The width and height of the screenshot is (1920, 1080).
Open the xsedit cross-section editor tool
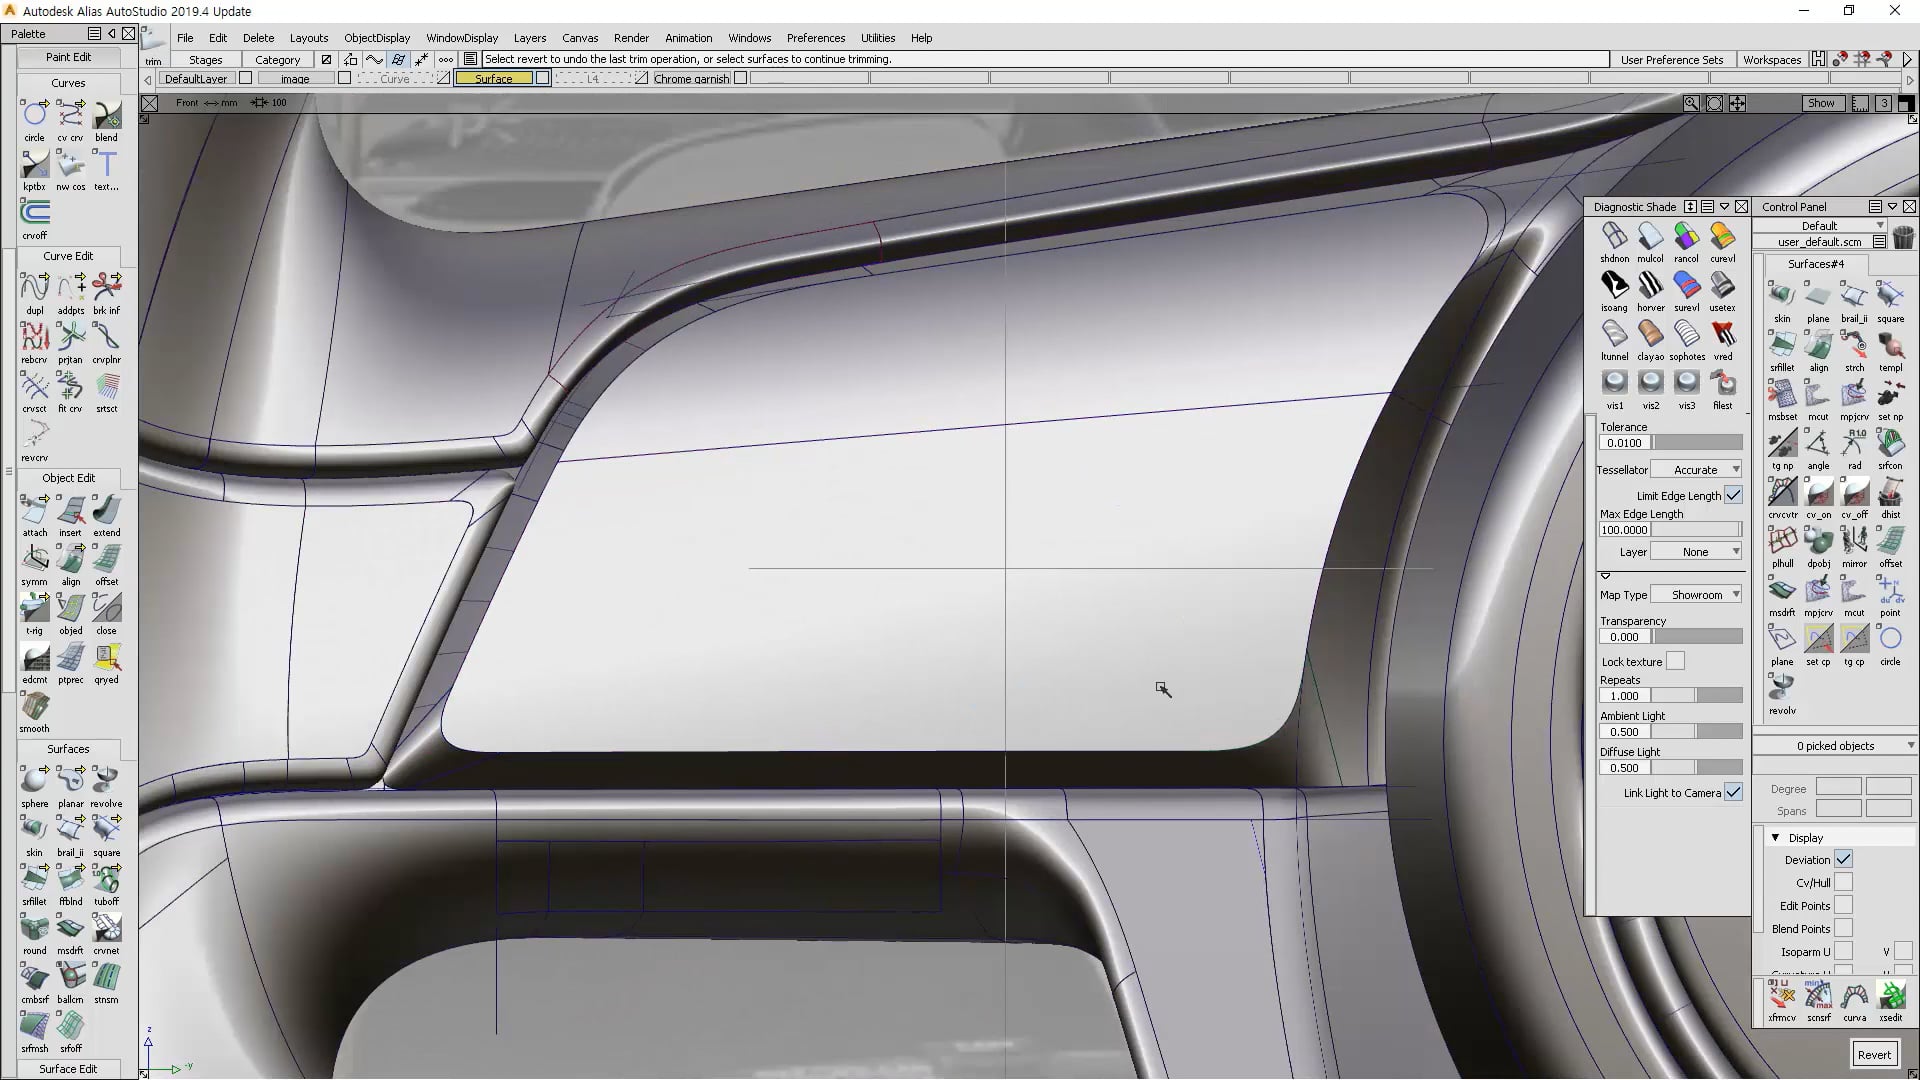coord(1890,1000)
